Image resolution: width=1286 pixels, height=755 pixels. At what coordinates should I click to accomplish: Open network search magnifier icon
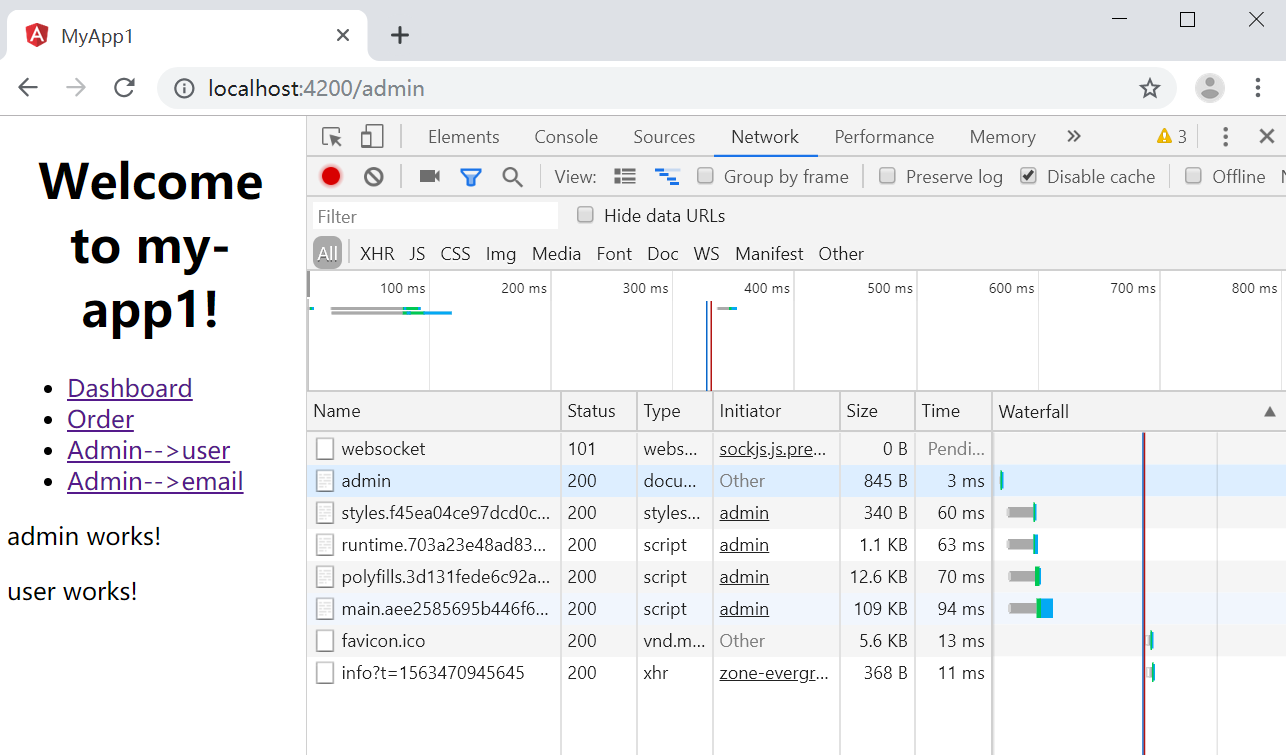point(513,177)
